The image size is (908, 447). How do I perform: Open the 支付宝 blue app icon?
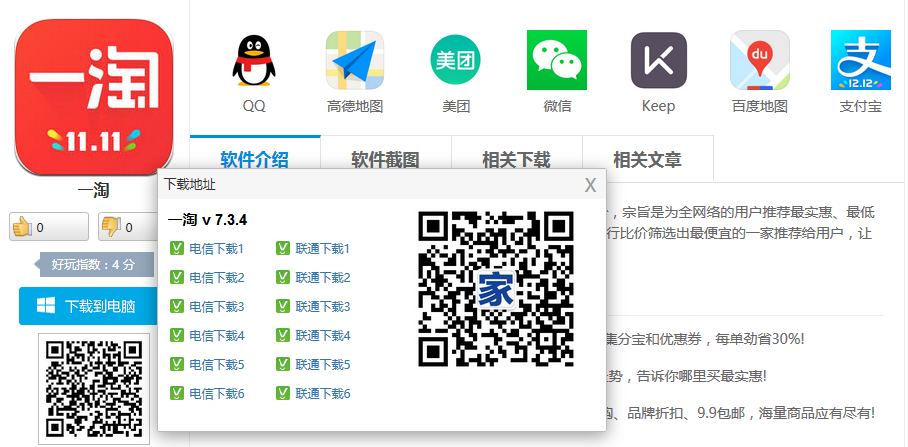(x=861, y=60)
